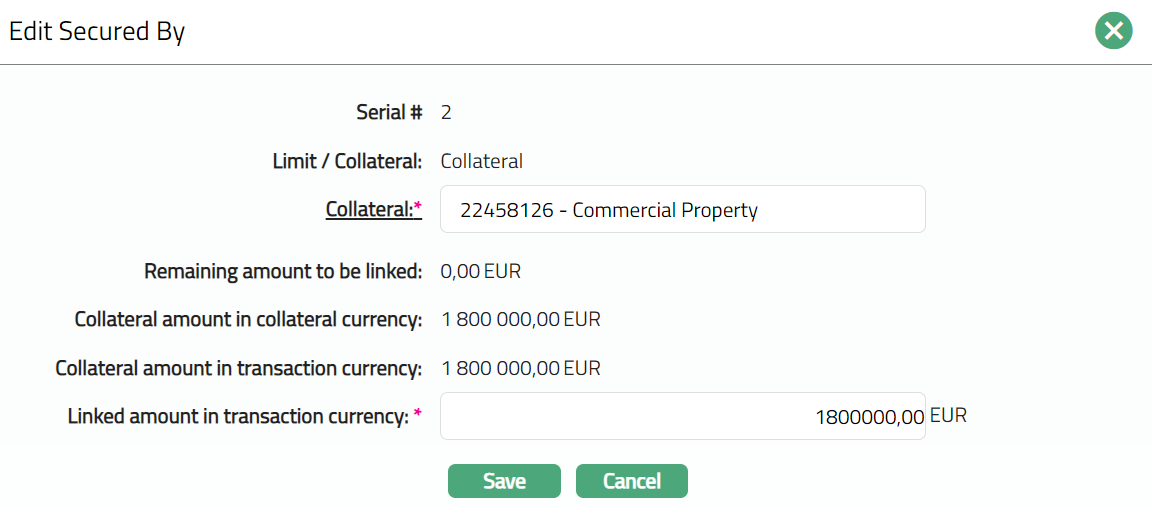Click Collateral amount in collateral currency label
Image resolution: width=1152 pixels, height=508 pixels.
click(x=248, y=320)
